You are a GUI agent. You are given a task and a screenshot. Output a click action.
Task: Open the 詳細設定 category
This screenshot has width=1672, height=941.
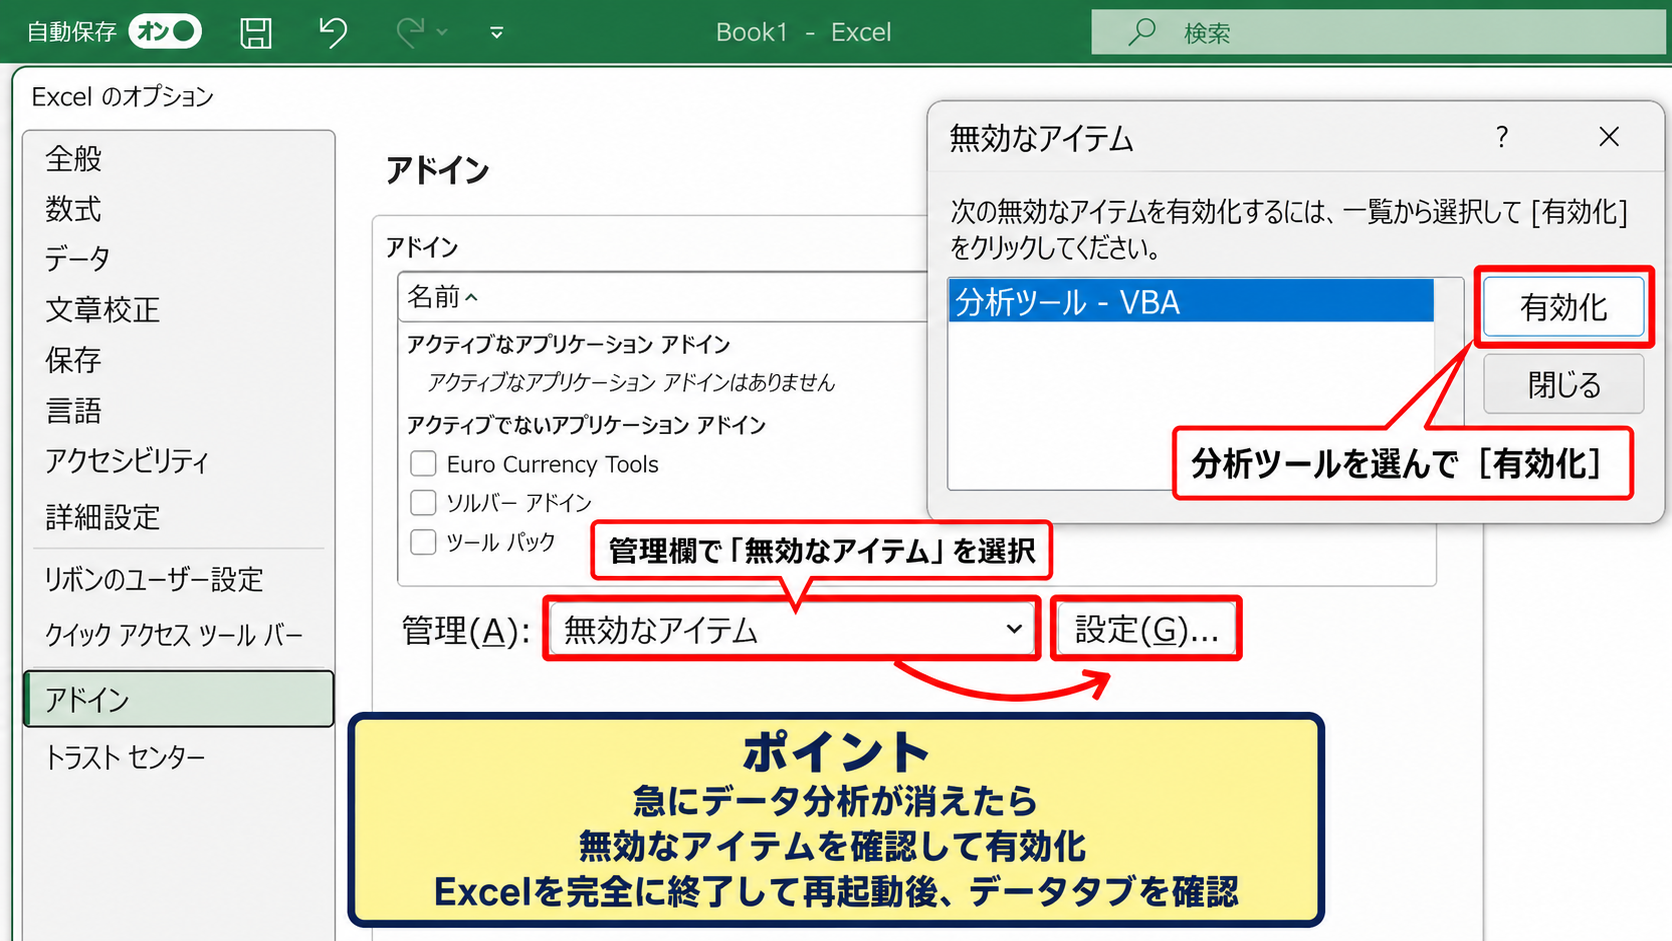click(102, 517)
